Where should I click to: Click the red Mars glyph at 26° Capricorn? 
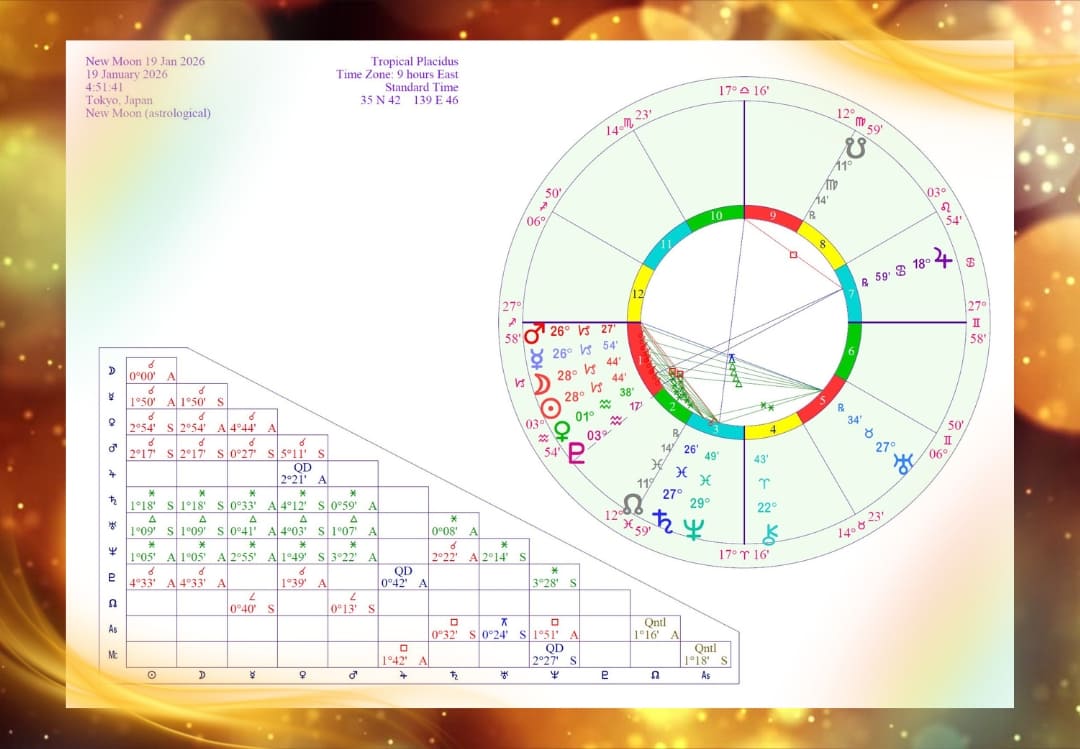(x=536, y=331)
